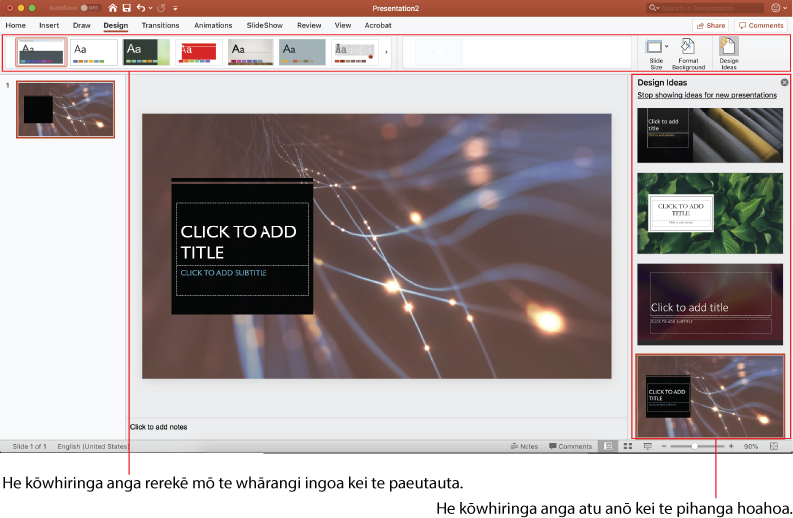The width and height of the screenshot is (793, 518).
Task: Toggle the Notes pane in status bar
Action: tap(524, 446)
